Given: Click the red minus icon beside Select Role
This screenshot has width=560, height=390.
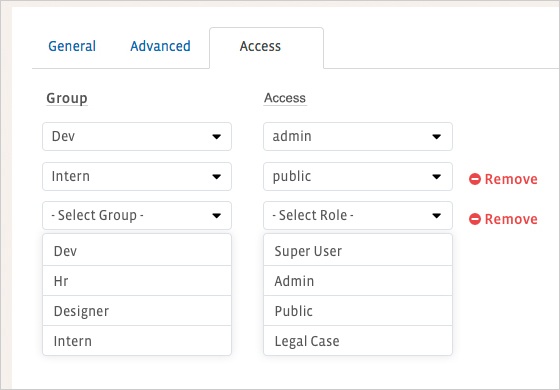Looking at the screenshot, I should tap(475, 219).
